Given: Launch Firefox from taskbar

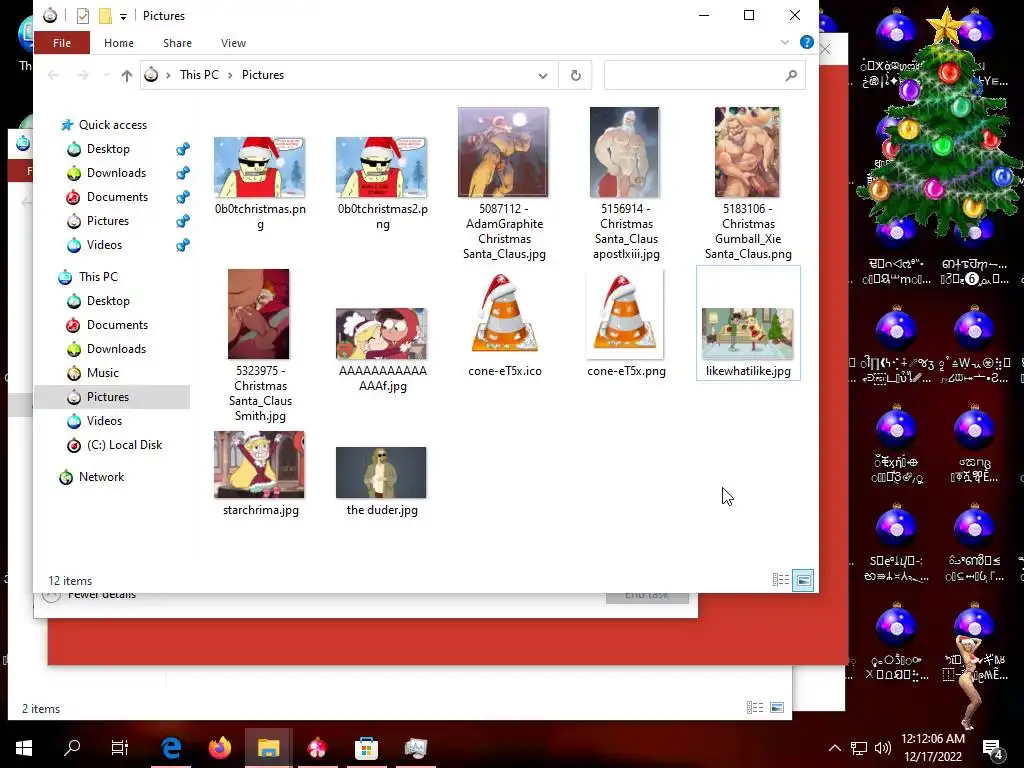Looking at the screenshot, I should 220,748.
